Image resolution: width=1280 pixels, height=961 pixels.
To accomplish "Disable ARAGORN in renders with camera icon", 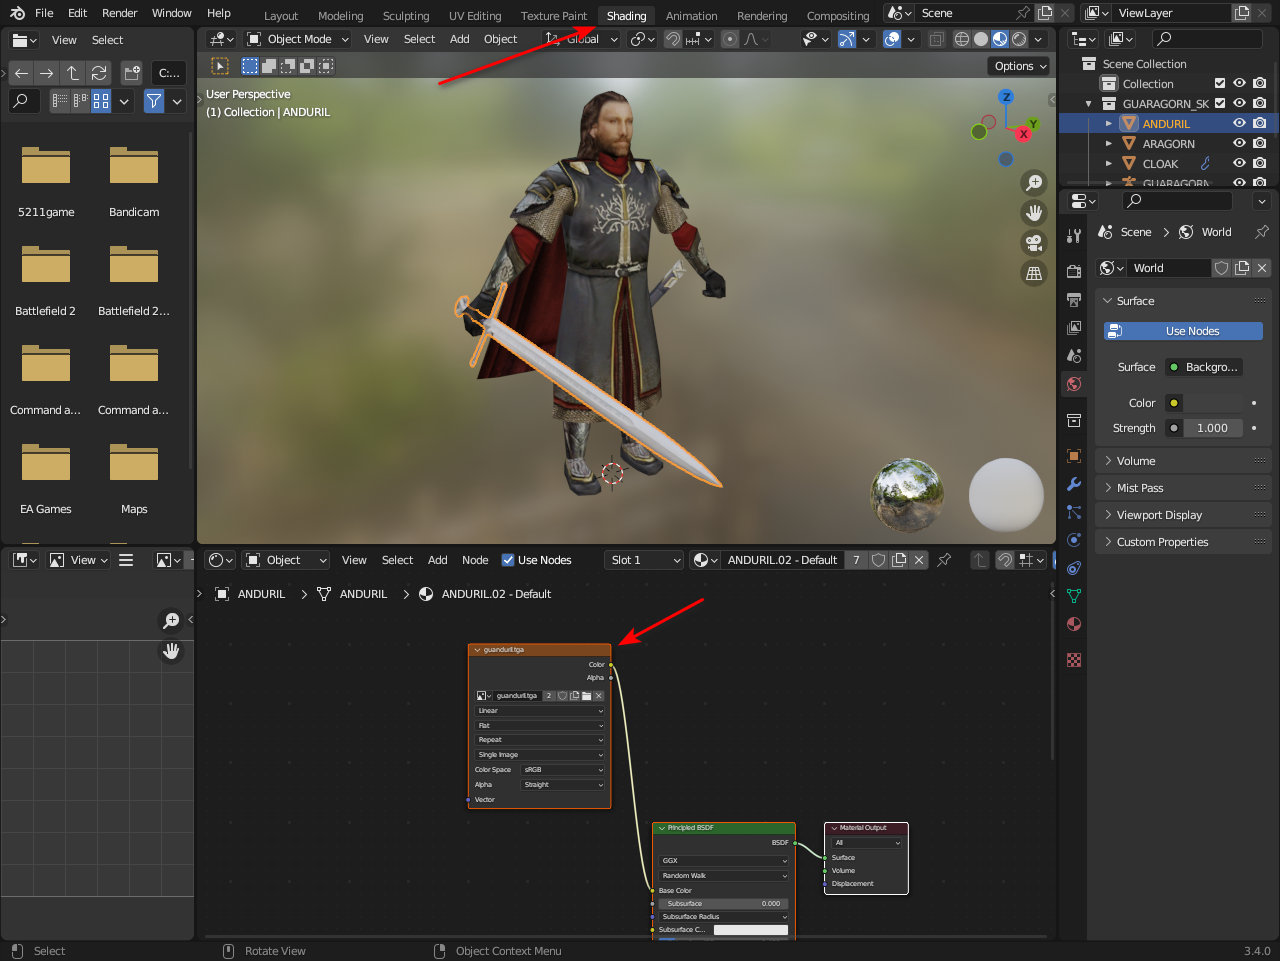I will coord(1260,144).
